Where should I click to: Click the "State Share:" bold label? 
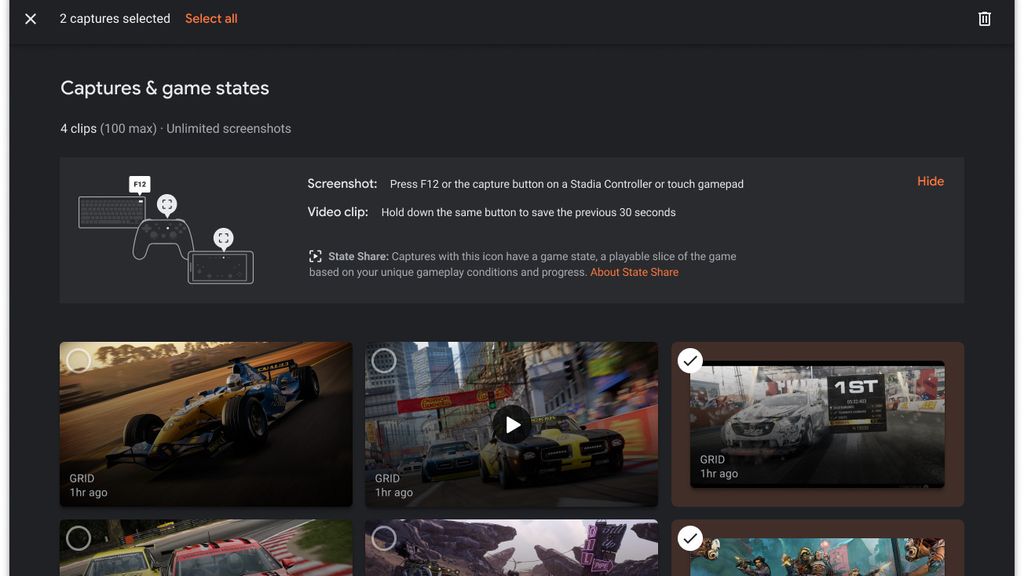click(x=359, y=257)
